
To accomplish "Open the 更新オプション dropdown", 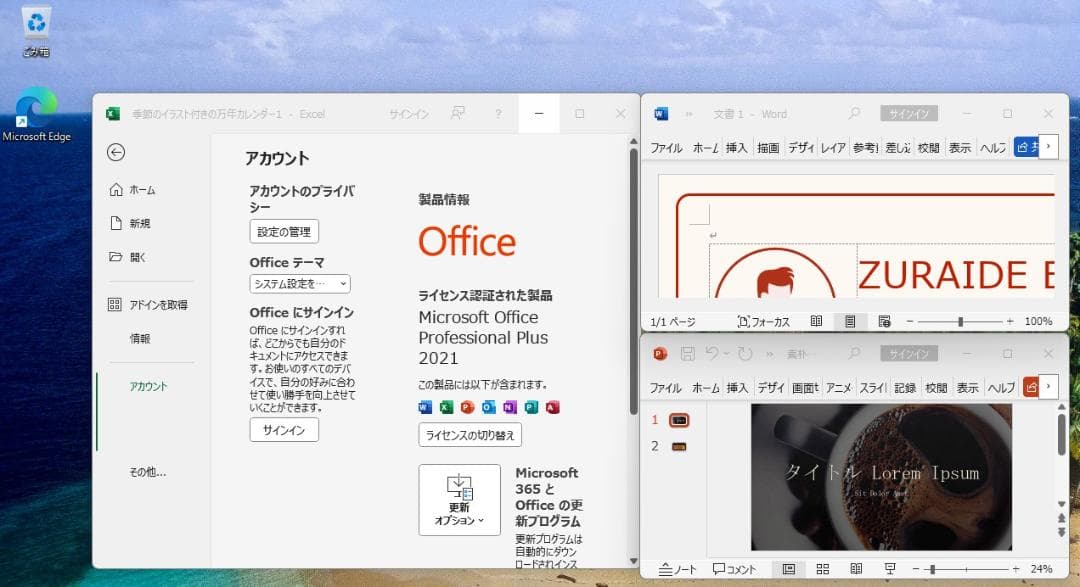I will coord(458,499).
